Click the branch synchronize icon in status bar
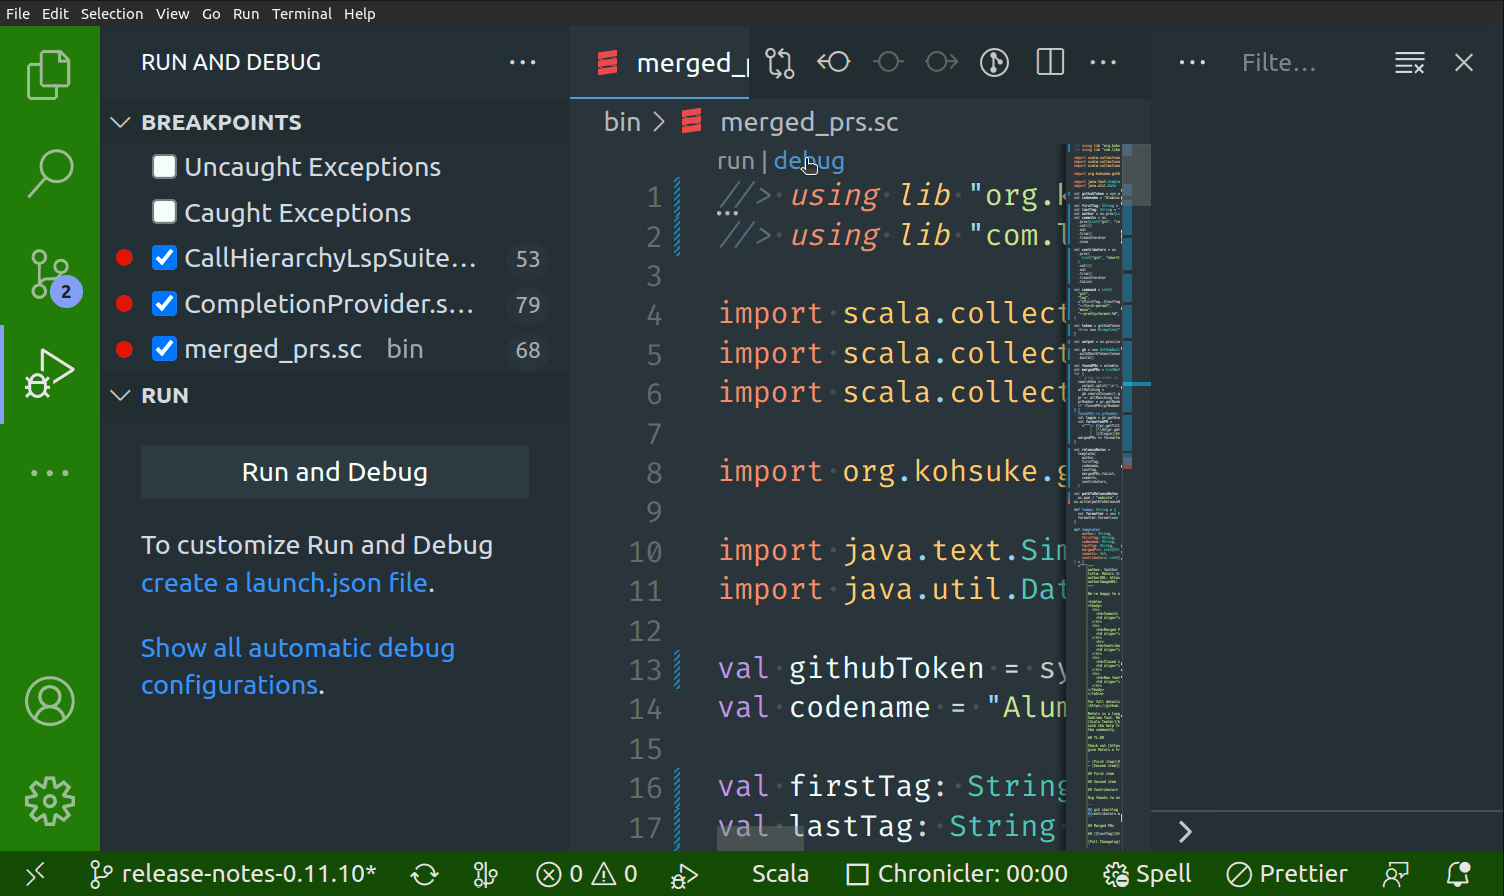 click(424, 873)
